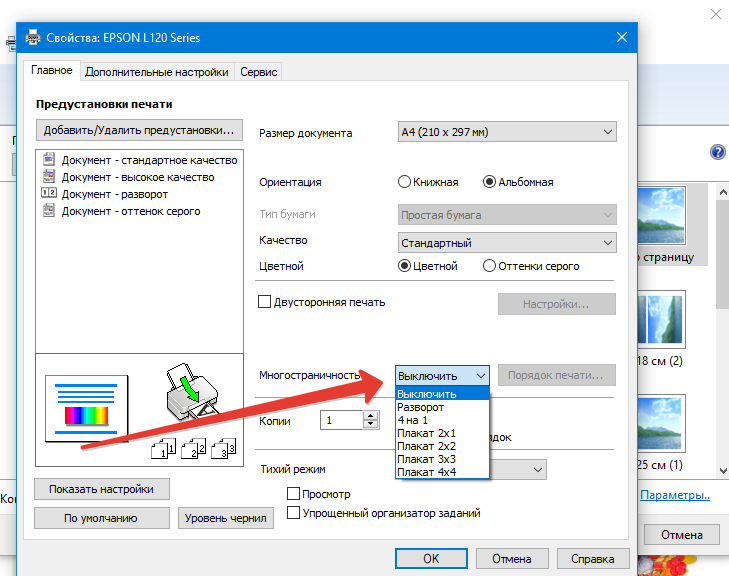Increase copies with the up arrow

pos(370,416)
